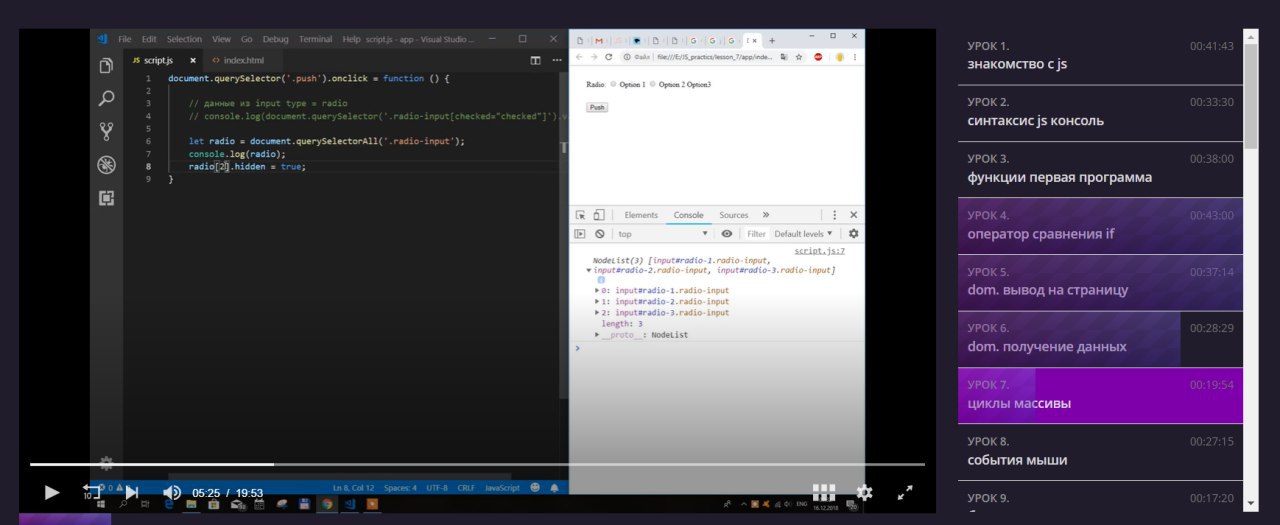This screenshot has height=525, width=1280.
Task: Open console settings gear
Action: click(x=853, y=234)
